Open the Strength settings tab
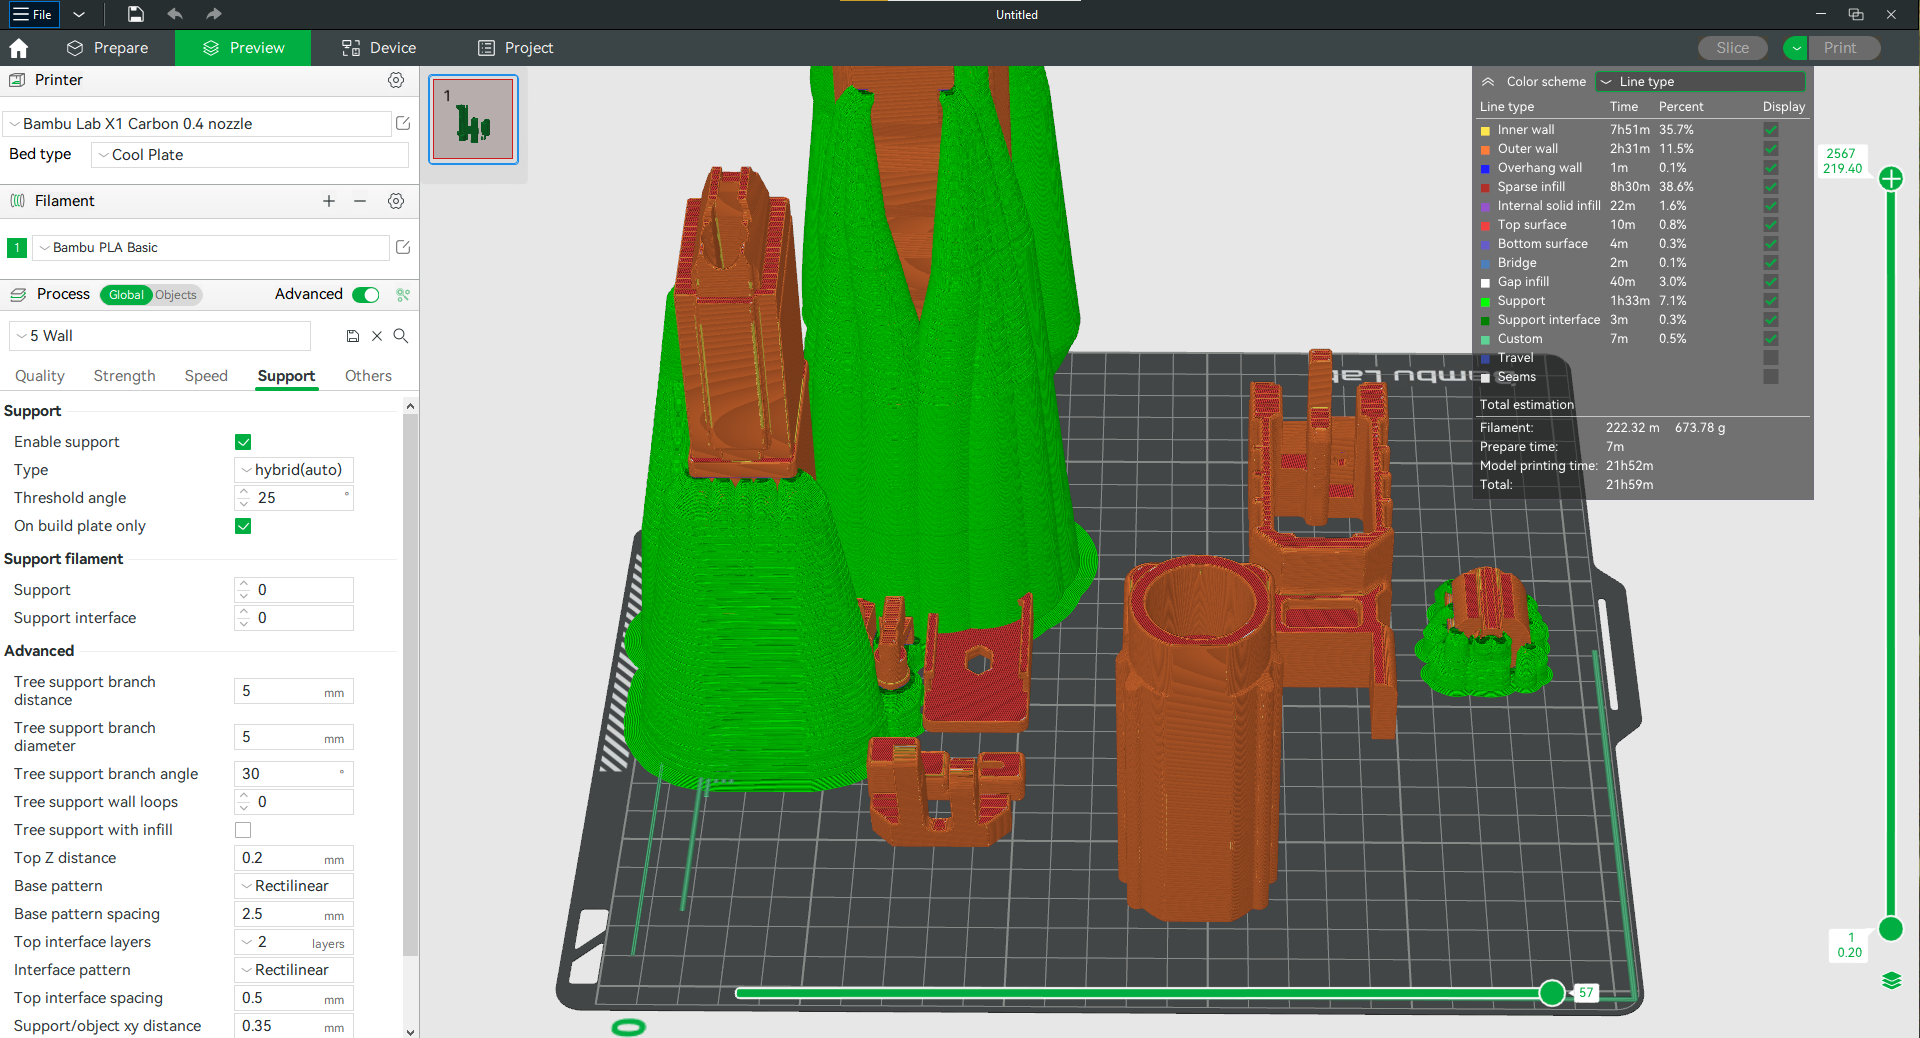The height and width of the screenshot is (1038, 1920). tap(125, 376)
